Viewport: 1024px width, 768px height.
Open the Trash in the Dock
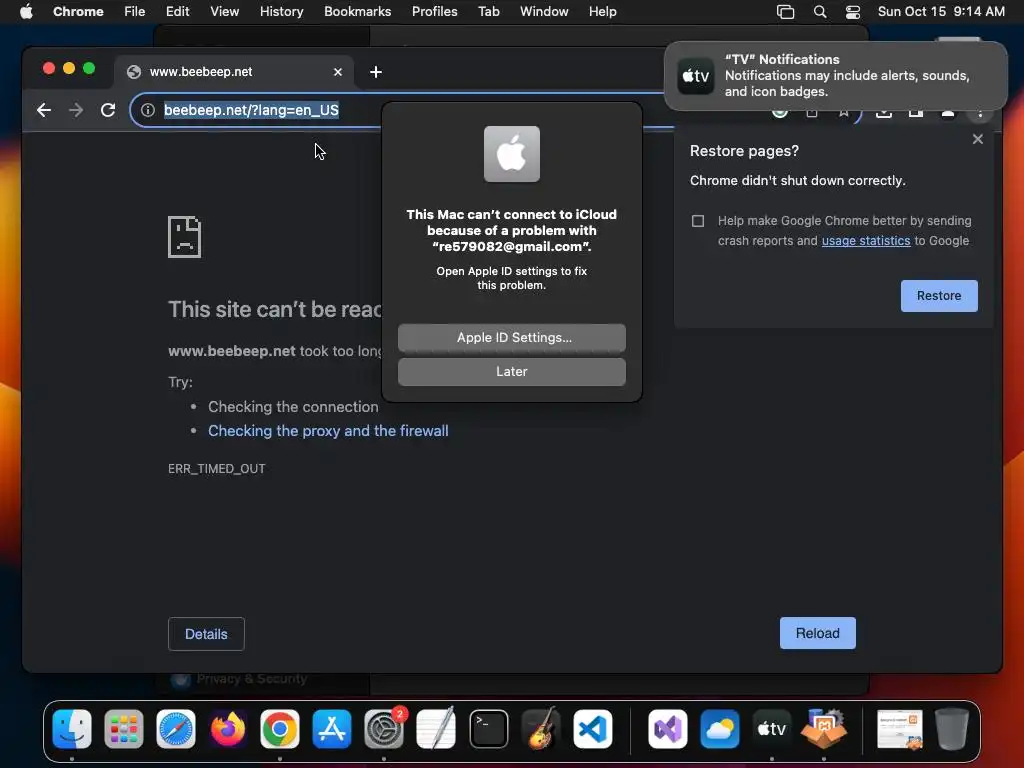pyautogui.click(x=952, y=728)
